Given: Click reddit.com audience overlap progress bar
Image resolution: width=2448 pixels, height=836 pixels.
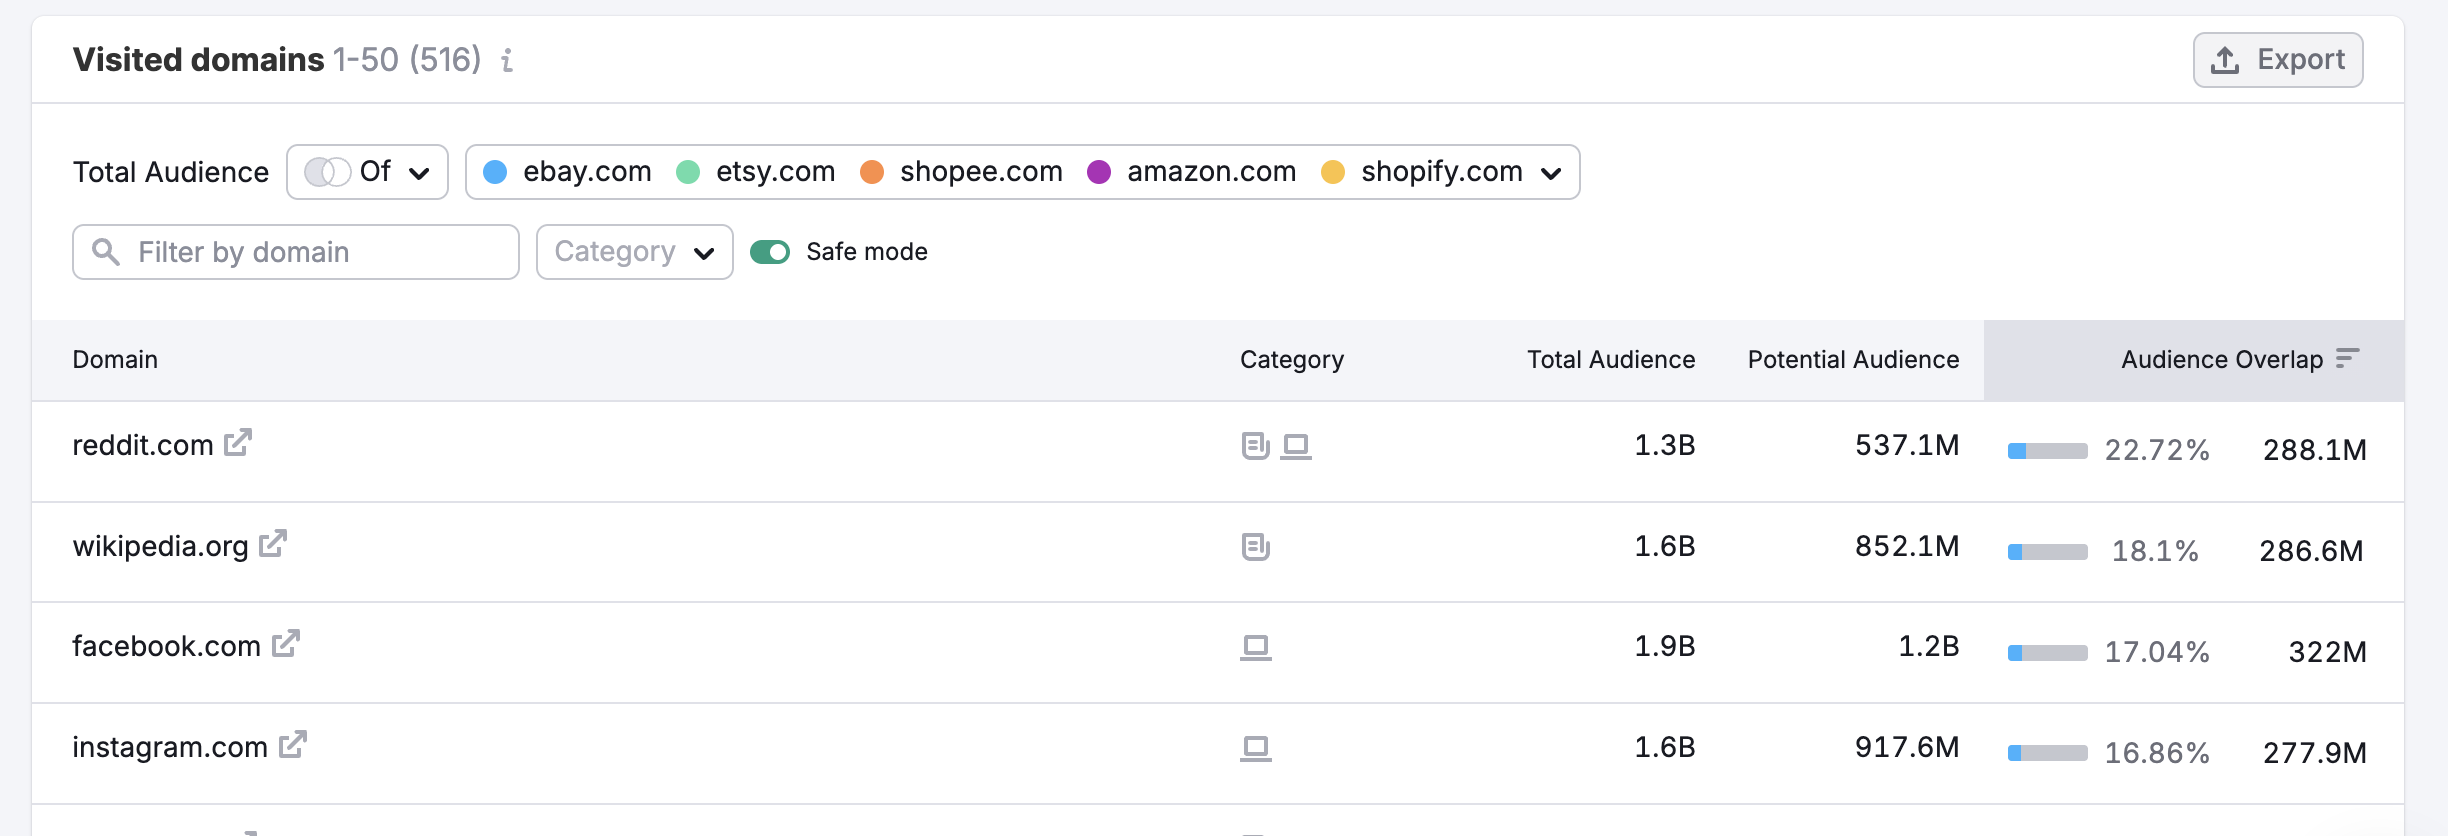Looking at the screenshot, I should coord(2047,451).
